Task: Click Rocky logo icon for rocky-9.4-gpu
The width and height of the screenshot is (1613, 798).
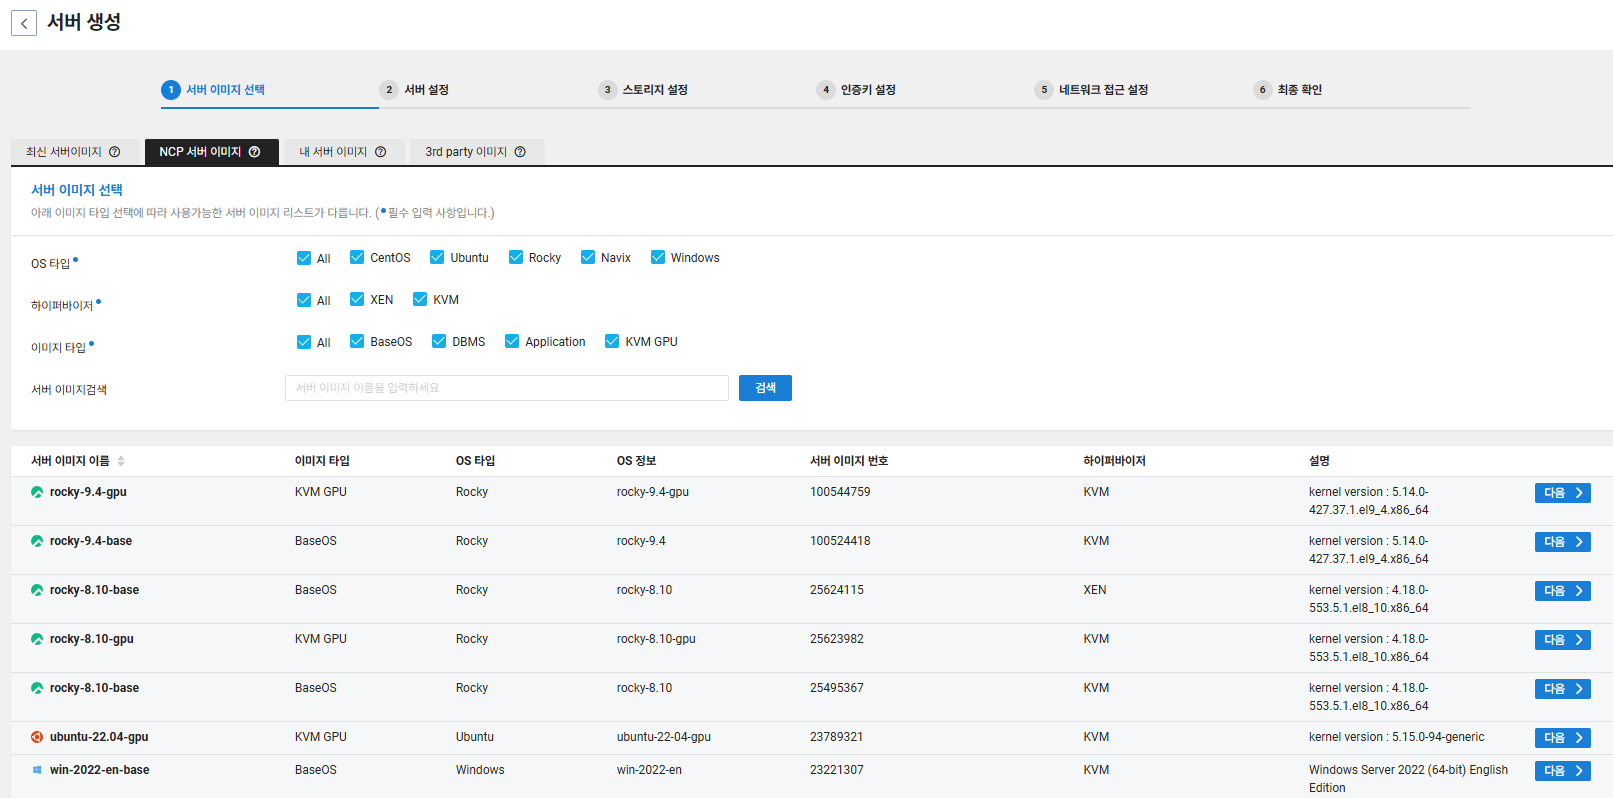Action: click(37, 492)
